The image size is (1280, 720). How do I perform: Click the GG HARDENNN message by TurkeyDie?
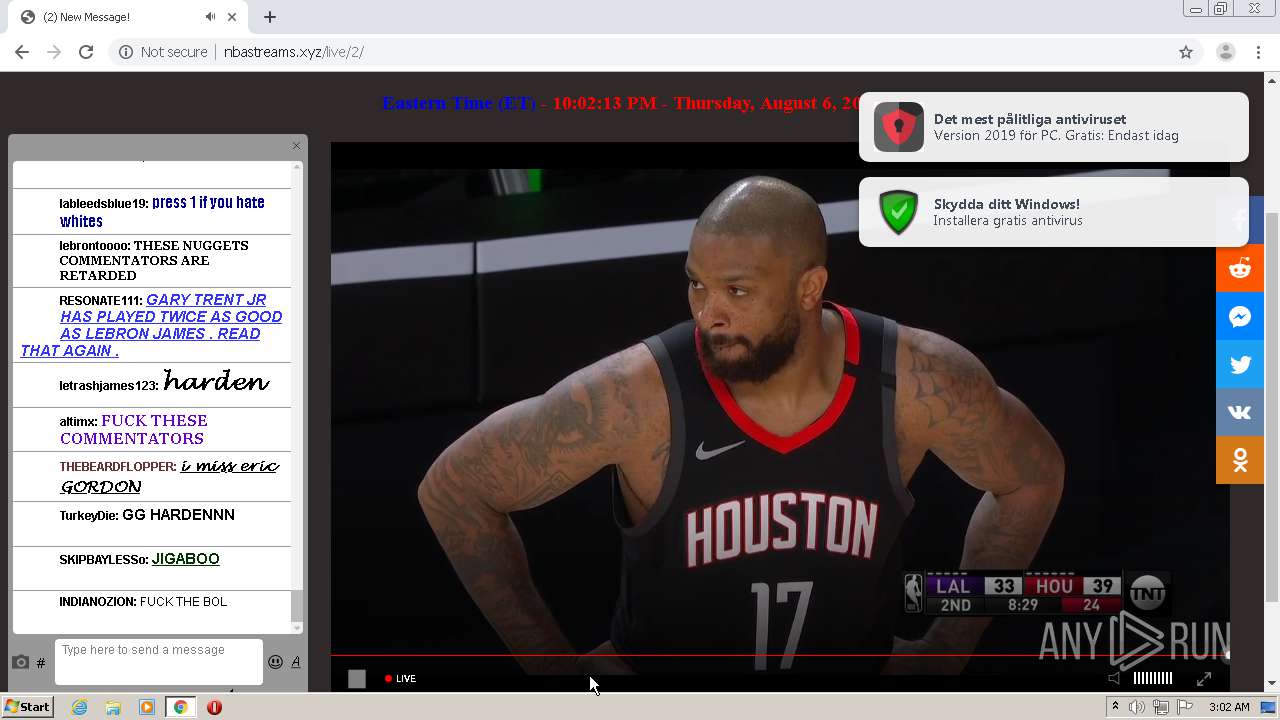coord(178,515)
